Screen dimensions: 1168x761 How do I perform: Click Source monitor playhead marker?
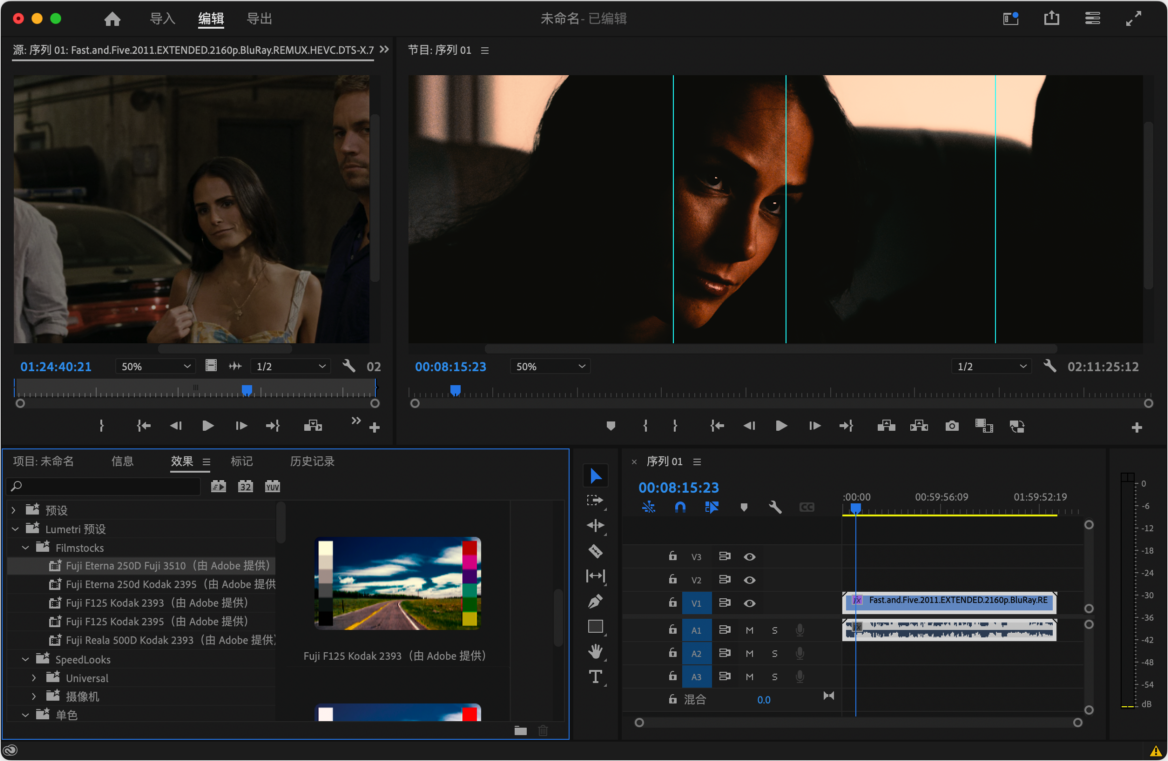point(247,389)
